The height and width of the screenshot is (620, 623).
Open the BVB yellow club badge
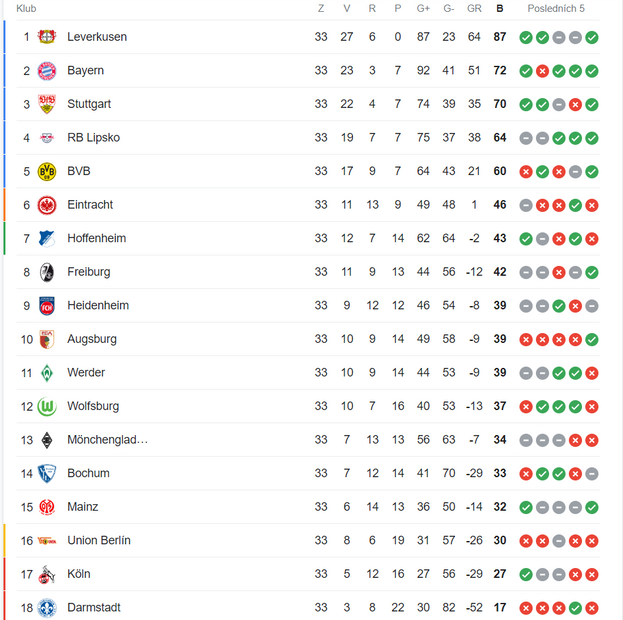46,171
